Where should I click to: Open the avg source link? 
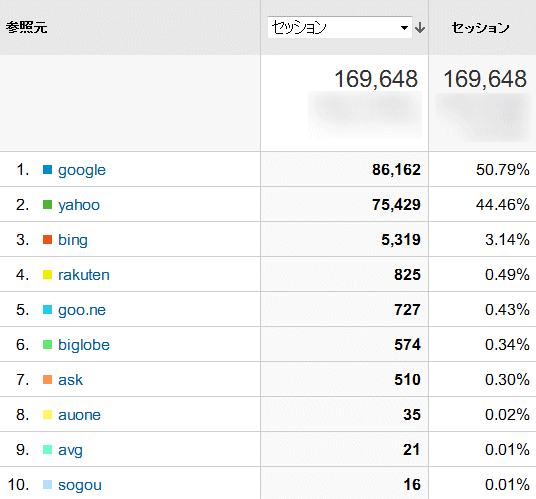click(70, 450)
